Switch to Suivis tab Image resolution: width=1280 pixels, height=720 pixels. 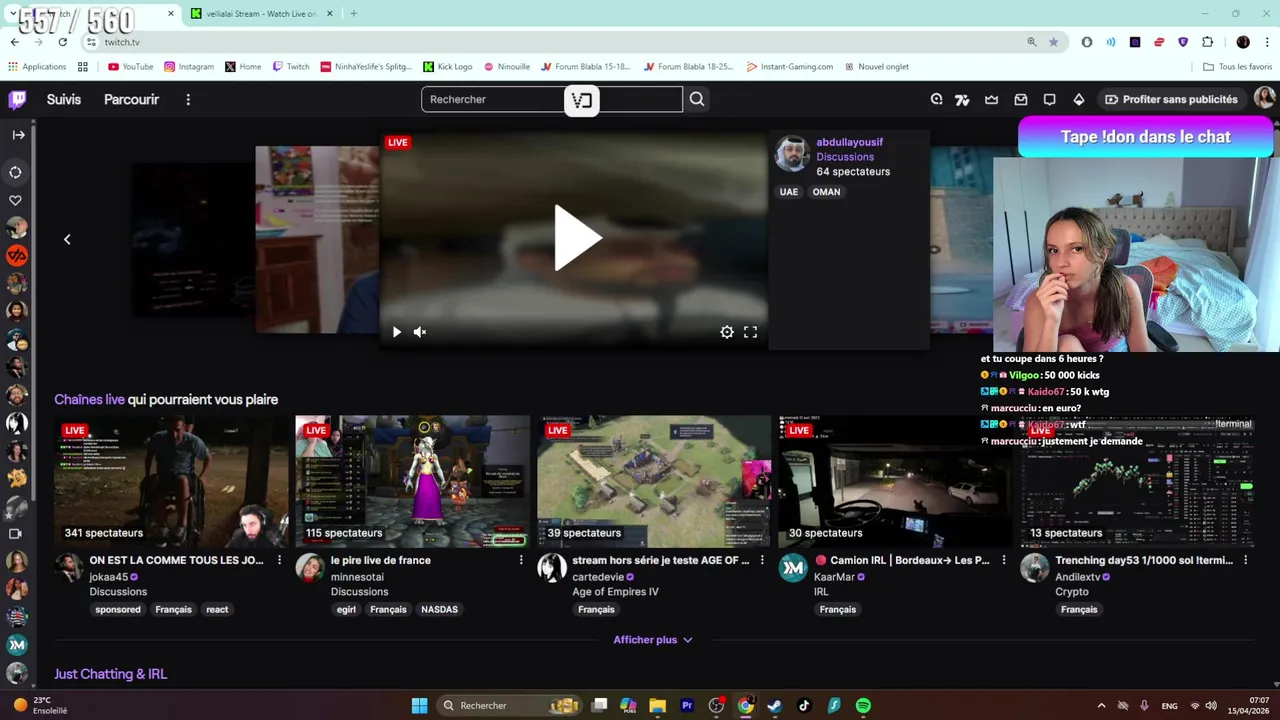pyautogui.click(x=64, y=99)
